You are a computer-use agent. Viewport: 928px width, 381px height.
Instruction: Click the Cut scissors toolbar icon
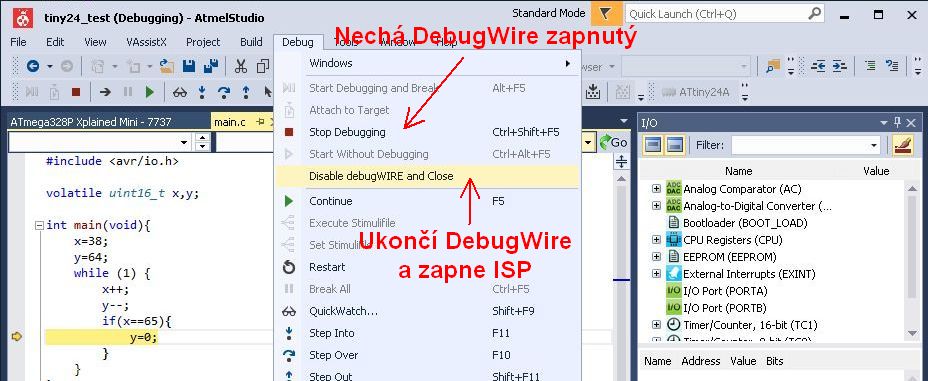(x=240, y=66)
